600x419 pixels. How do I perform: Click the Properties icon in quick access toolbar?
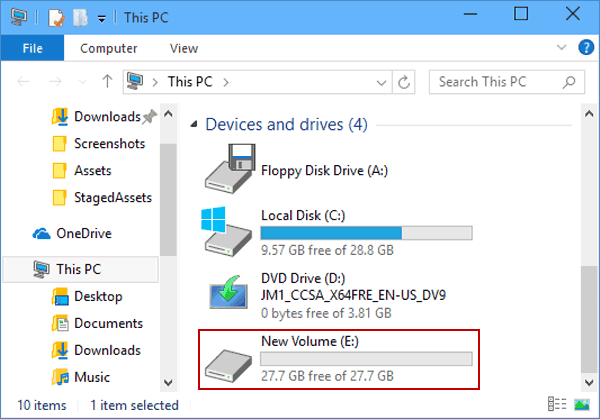57,18
